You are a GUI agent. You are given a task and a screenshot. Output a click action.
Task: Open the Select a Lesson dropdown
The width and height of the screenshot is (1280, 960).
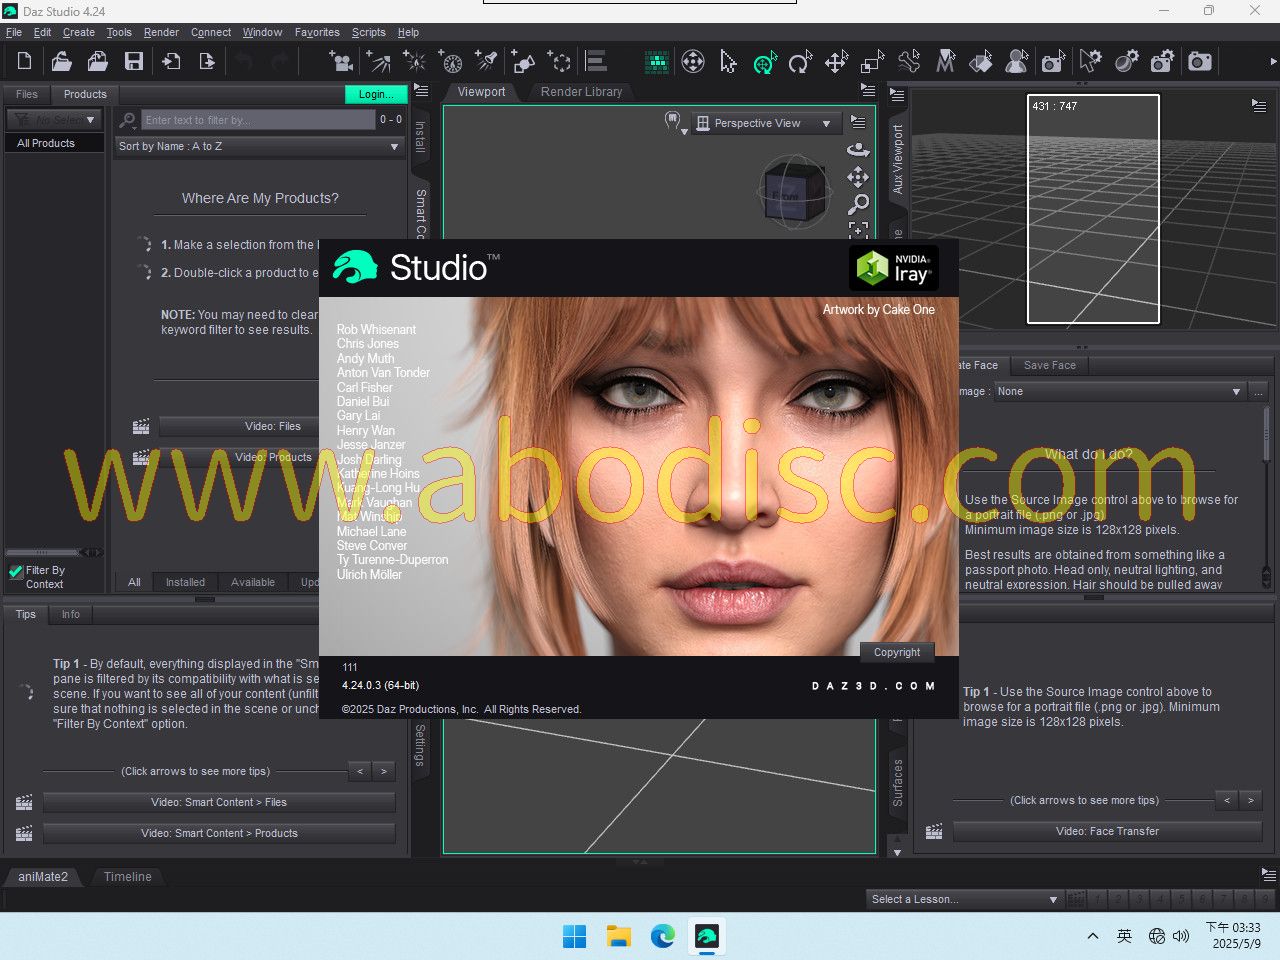[x=964, y=899]
